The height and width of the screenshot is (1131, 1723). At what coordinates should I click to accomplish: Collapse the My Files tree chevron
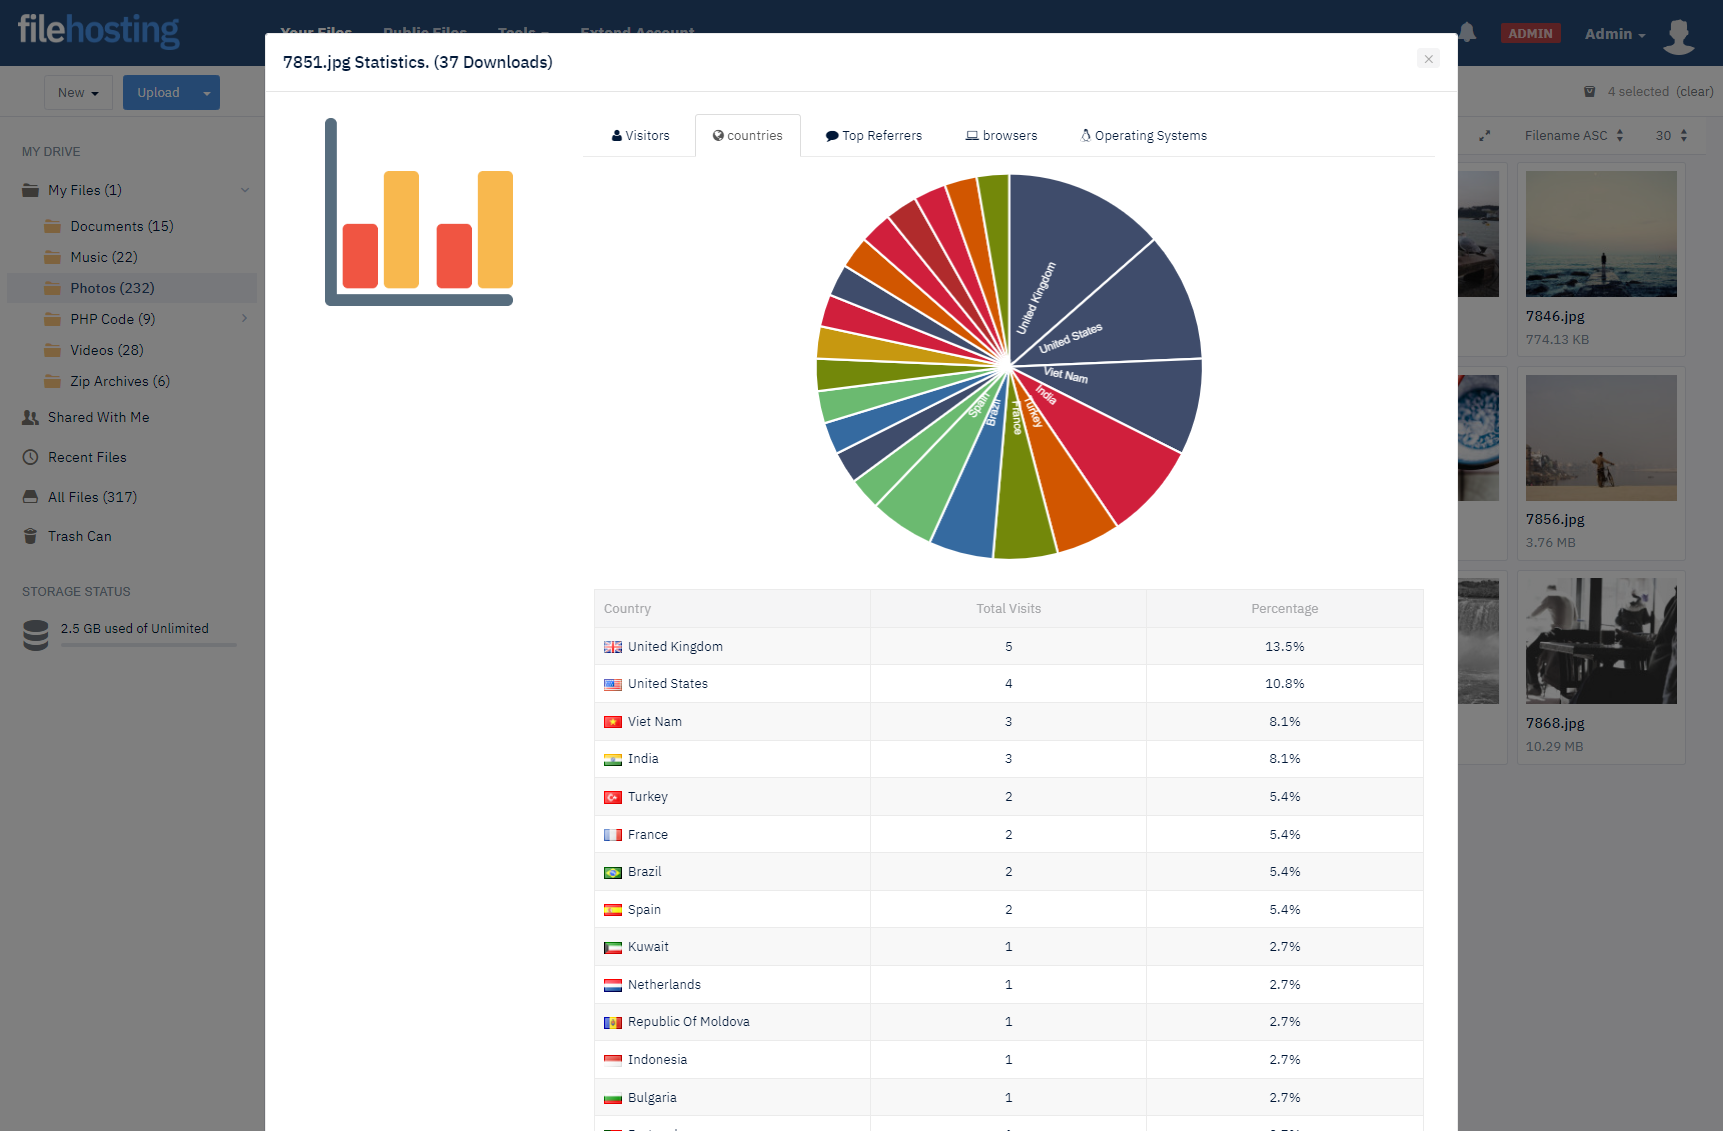tap(245, 190)
